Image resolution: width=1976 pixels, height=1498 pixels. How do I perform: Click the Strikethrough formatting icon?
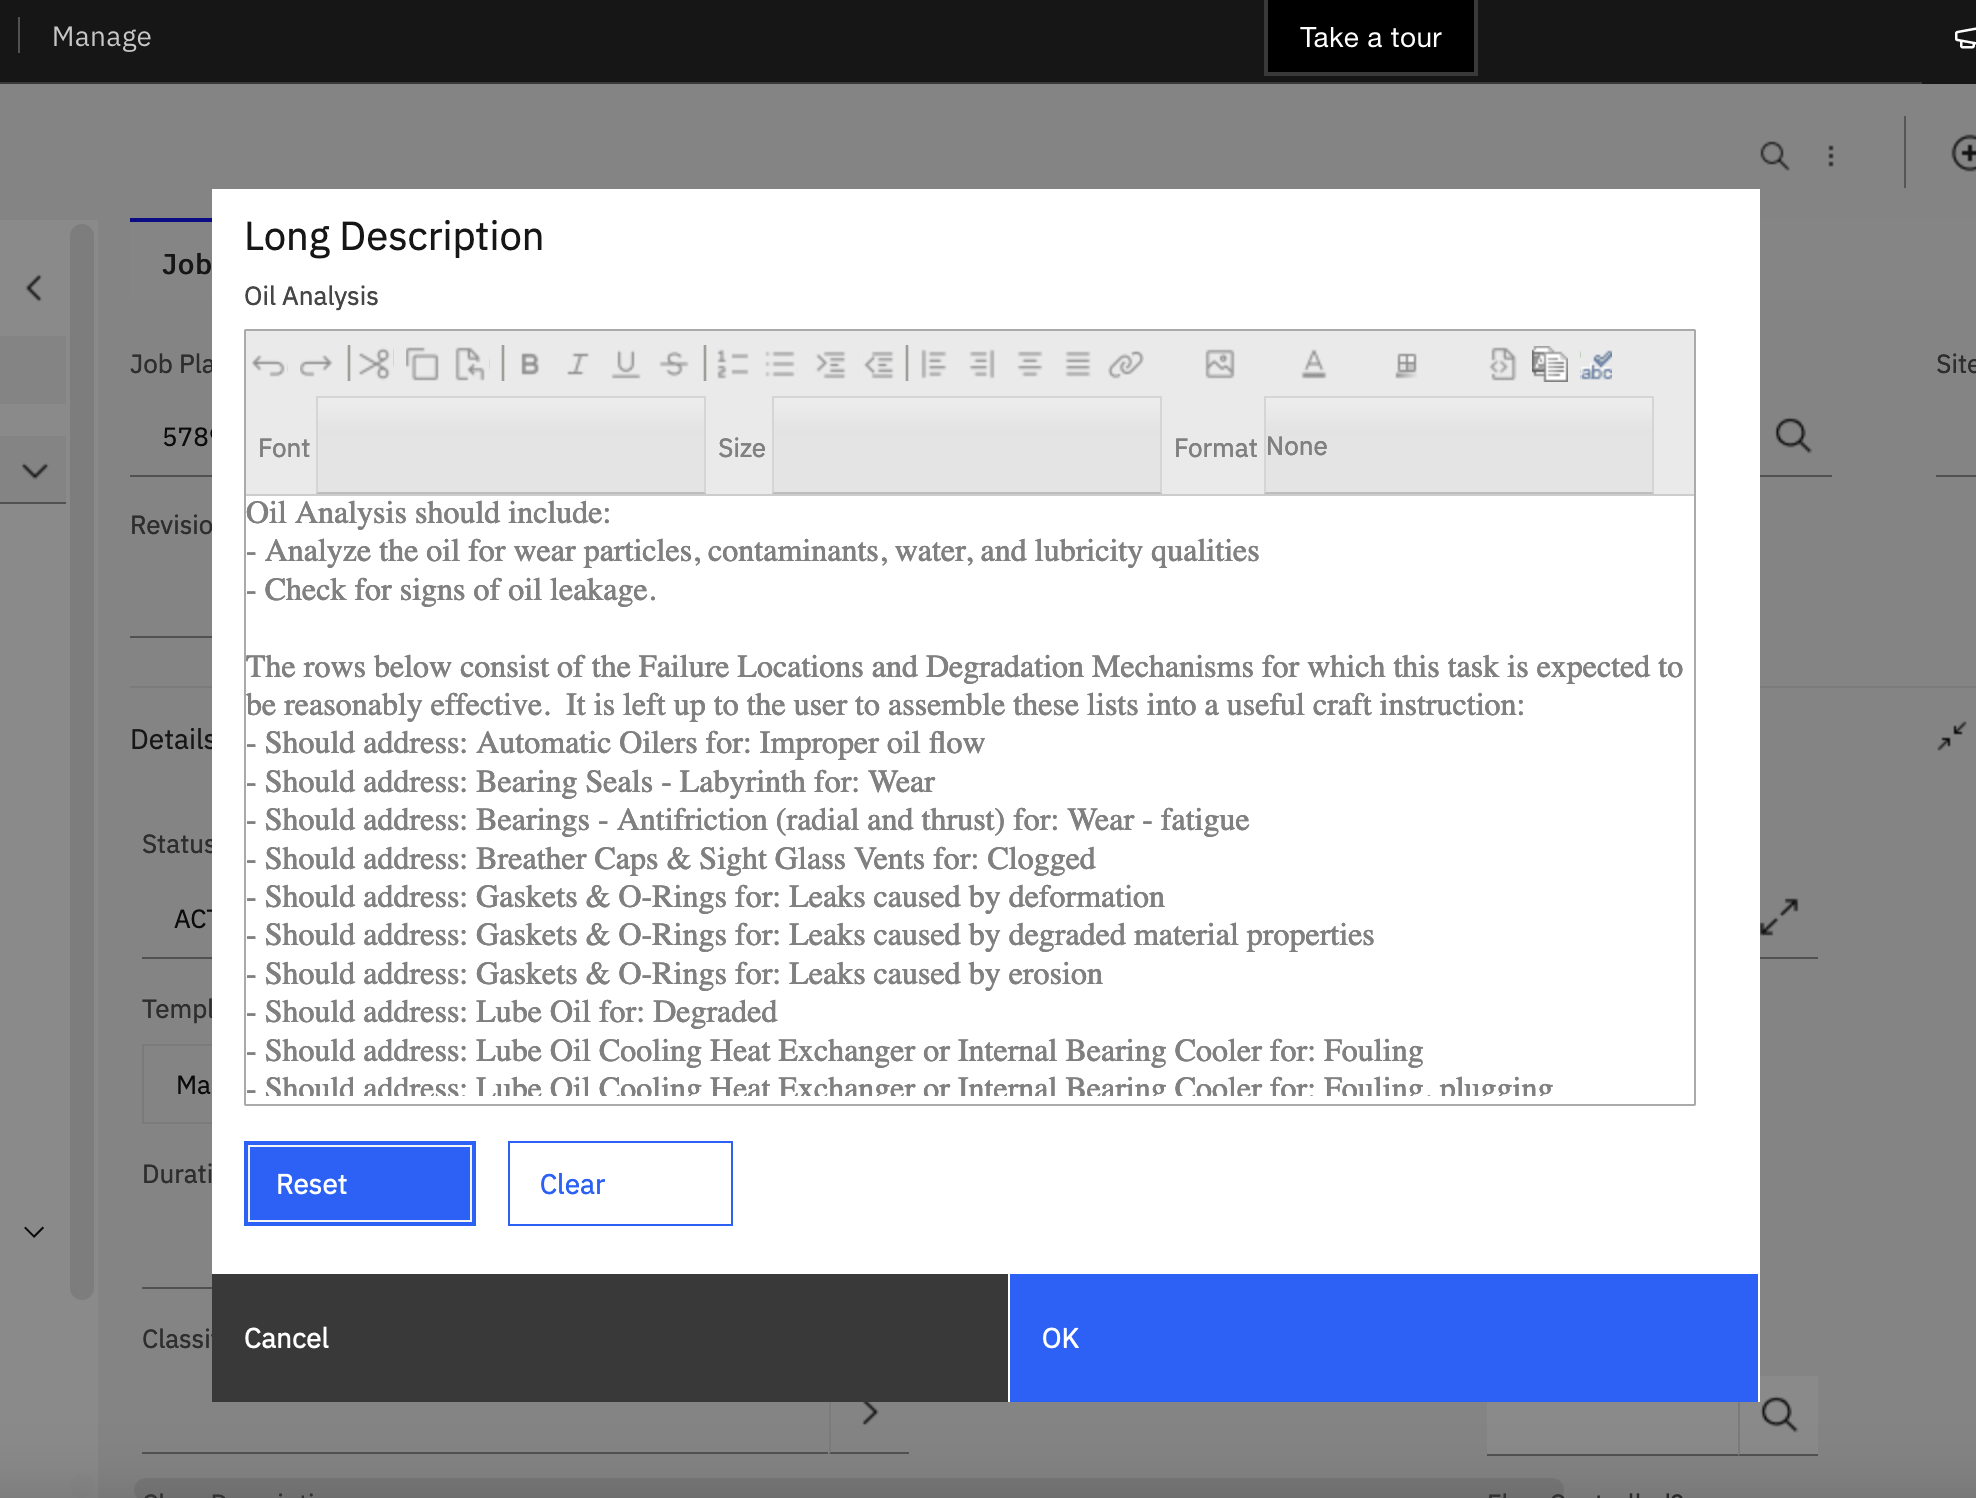click(672, 365)
